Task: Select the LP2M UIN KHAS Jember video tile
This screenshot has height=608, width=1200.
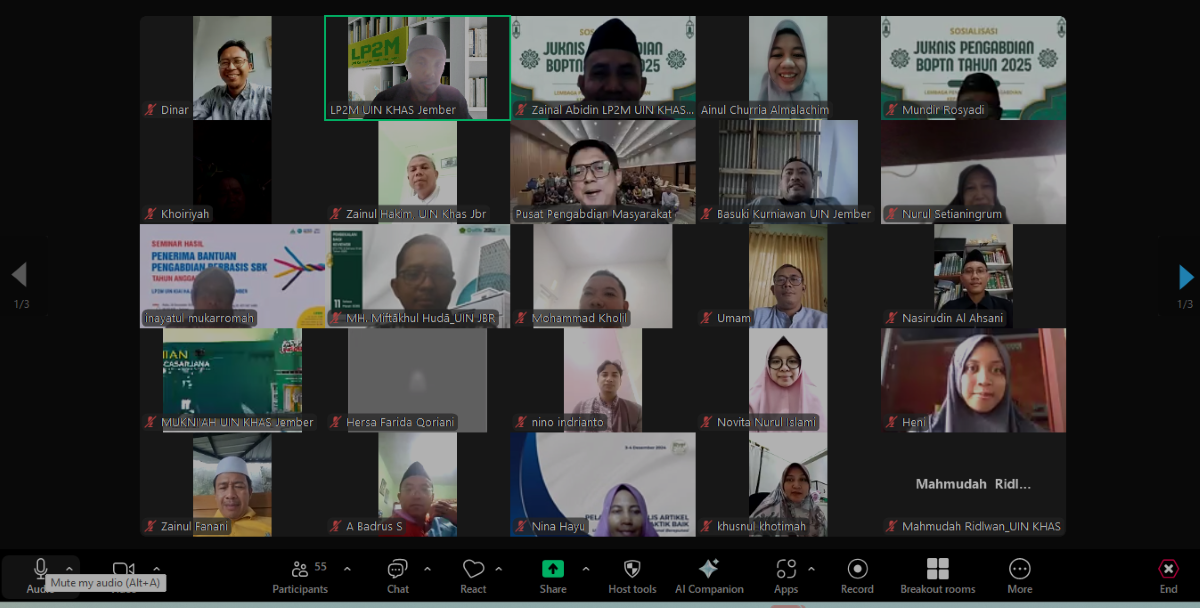Action: 417,67
